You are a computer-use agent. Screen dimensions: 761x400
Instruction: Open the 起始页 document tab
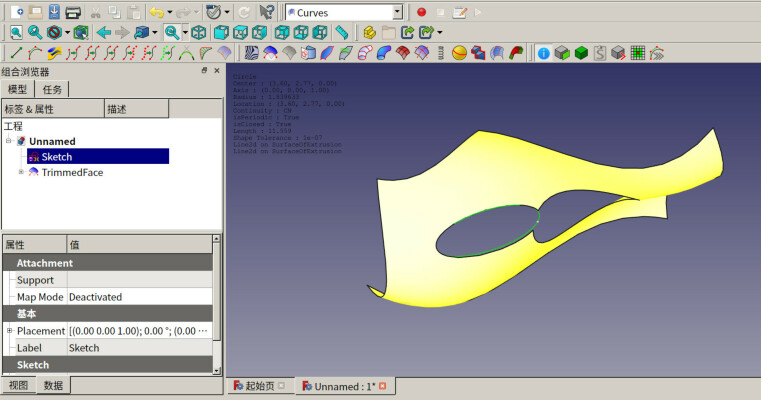coord(258,386)
